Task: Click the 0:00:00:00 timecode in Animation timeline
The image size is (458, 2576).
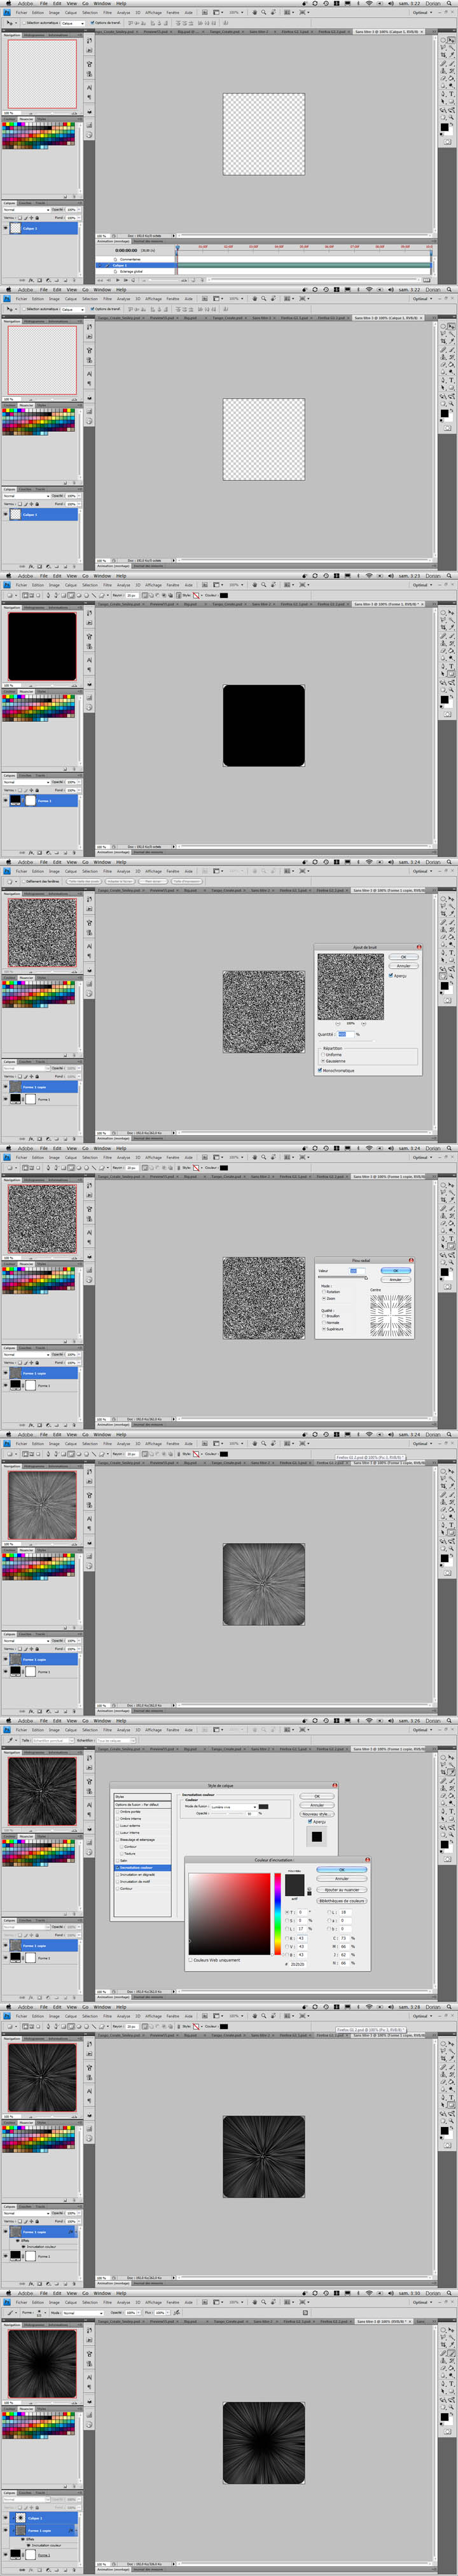Action: click(x=126, y=250)
